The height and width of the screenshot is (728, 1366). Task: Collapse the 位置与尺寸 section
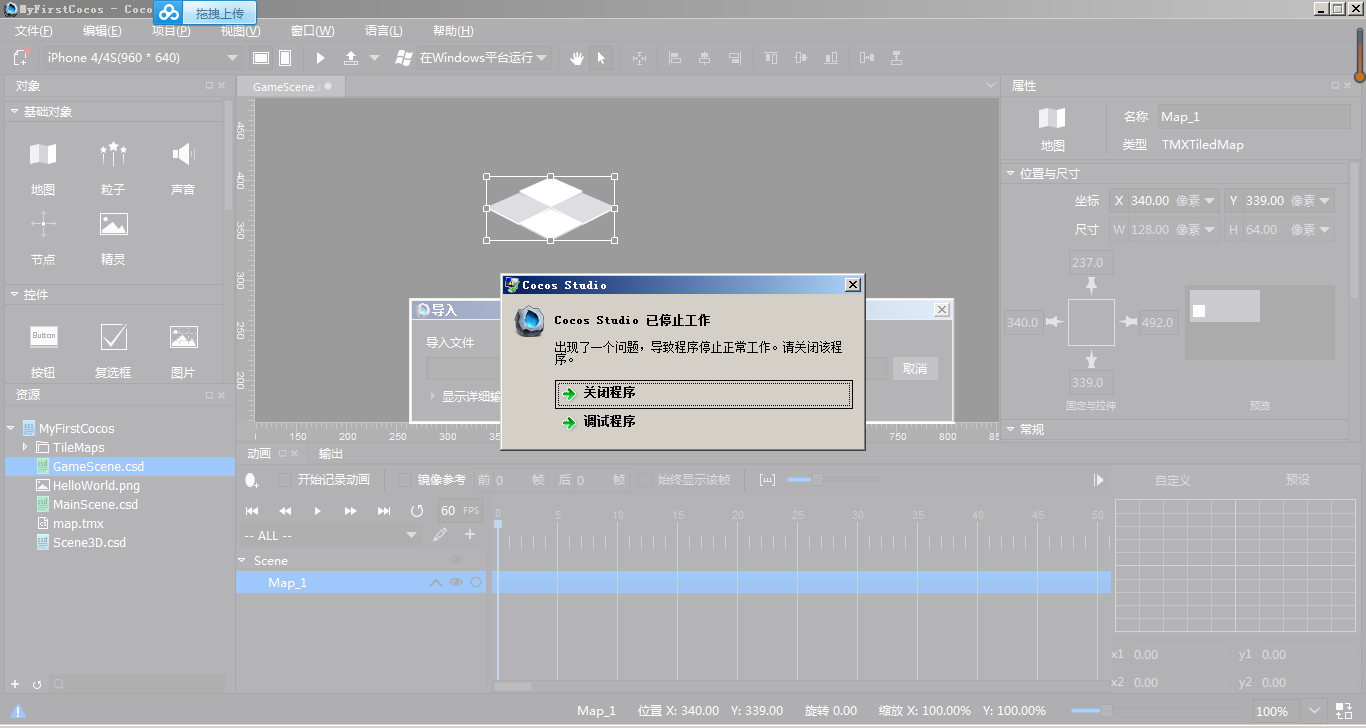click(x=1010, y=174)
